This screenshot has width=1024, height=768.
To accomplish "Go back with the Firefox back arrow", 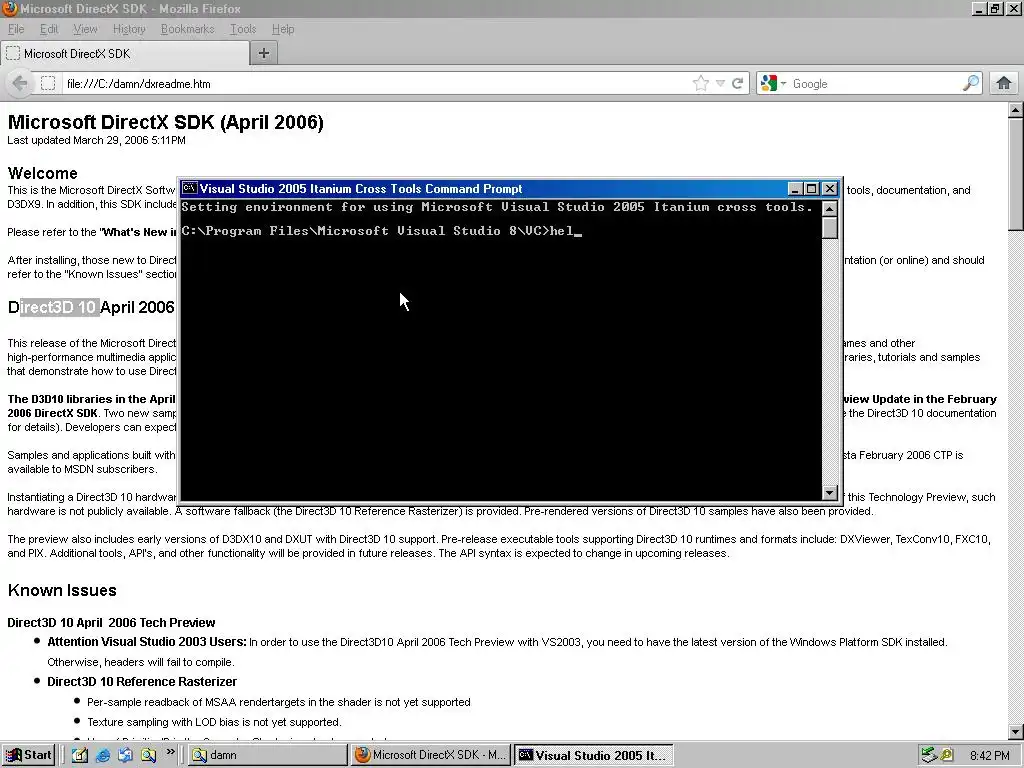I will coord(20,84).
